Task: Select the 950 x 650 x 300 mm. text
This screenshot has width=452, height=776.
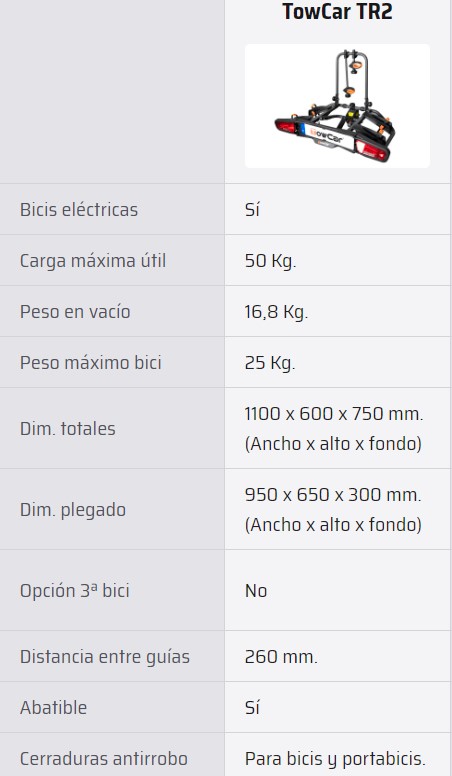Action: (x=333, y=494)
